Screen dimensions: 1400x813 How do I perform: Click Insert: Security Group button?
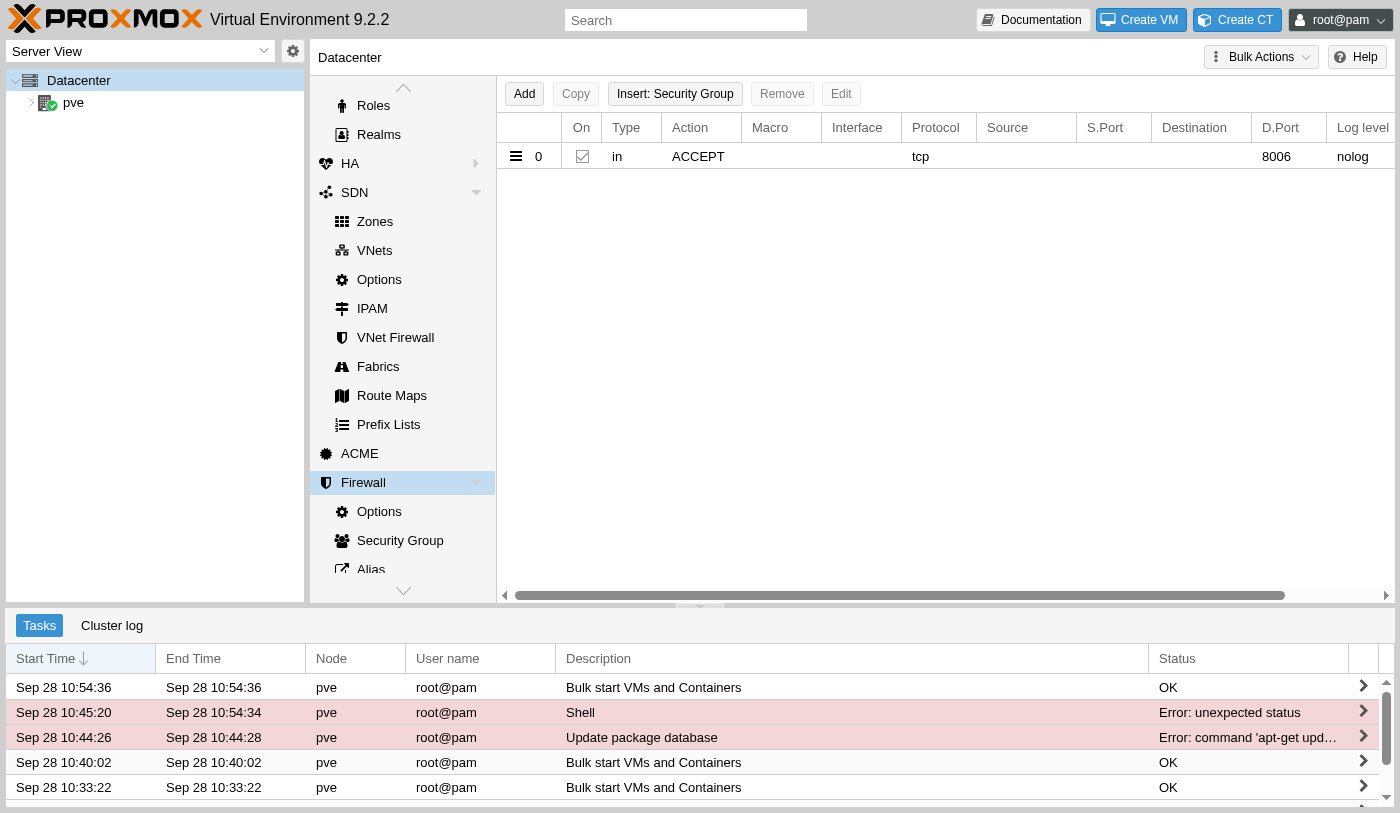675,94
